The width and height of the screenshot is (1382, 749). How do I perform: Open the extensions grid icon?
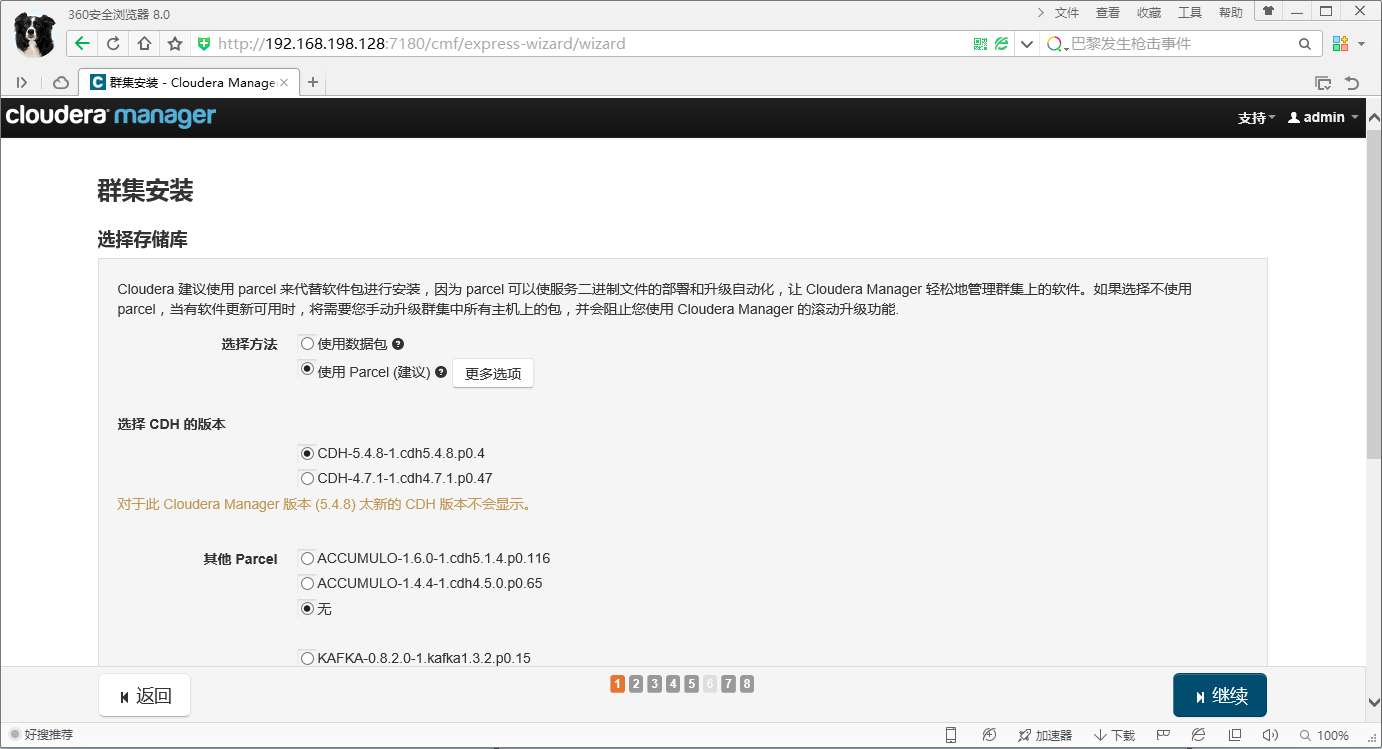click(1341, 44)
